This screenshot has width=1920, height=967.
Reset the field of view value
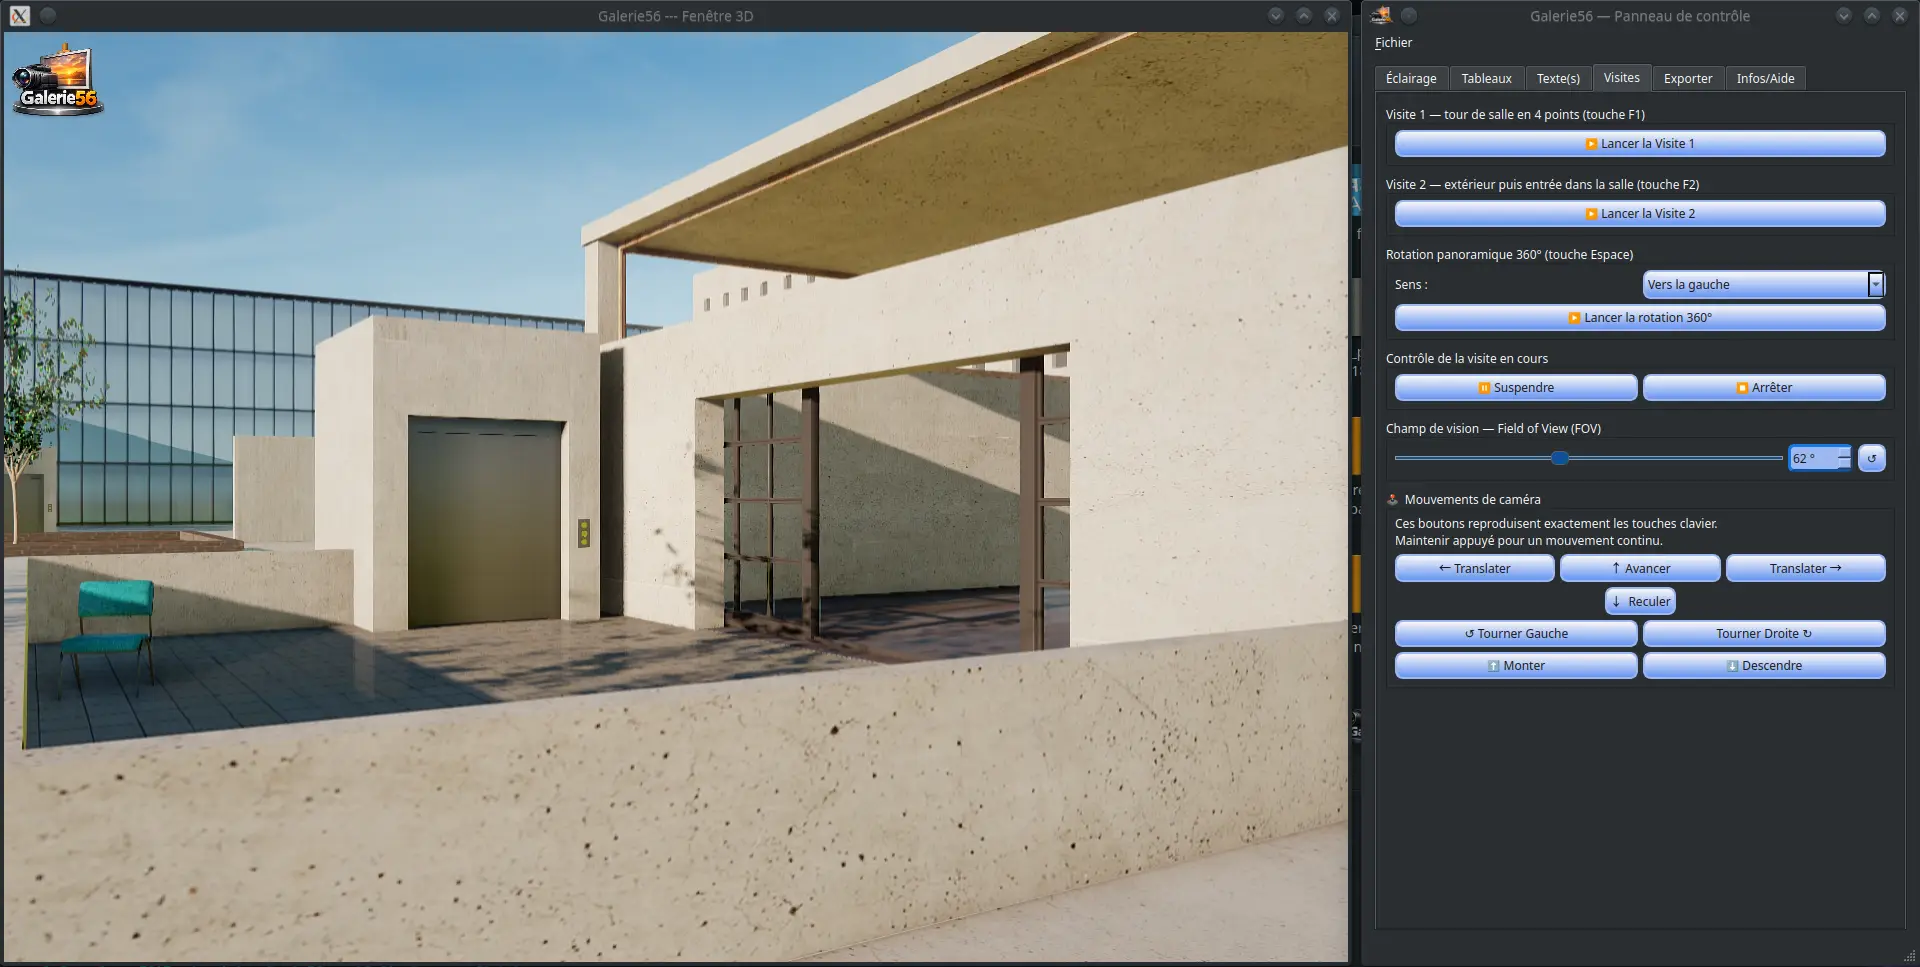(x=1871, y=458)
